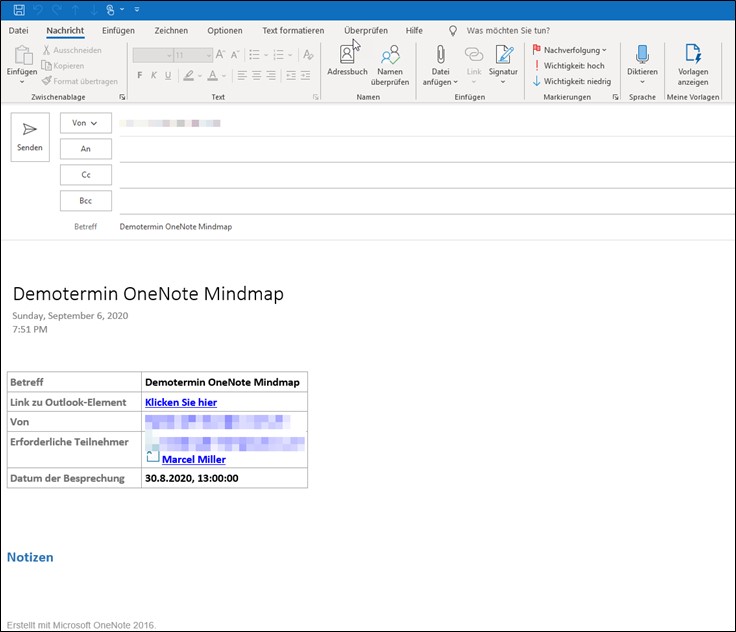Open Zwischenablage dialog launcher
Image resolution: width=736 pixels, height=632 pixels.
[x=122, y=97]
